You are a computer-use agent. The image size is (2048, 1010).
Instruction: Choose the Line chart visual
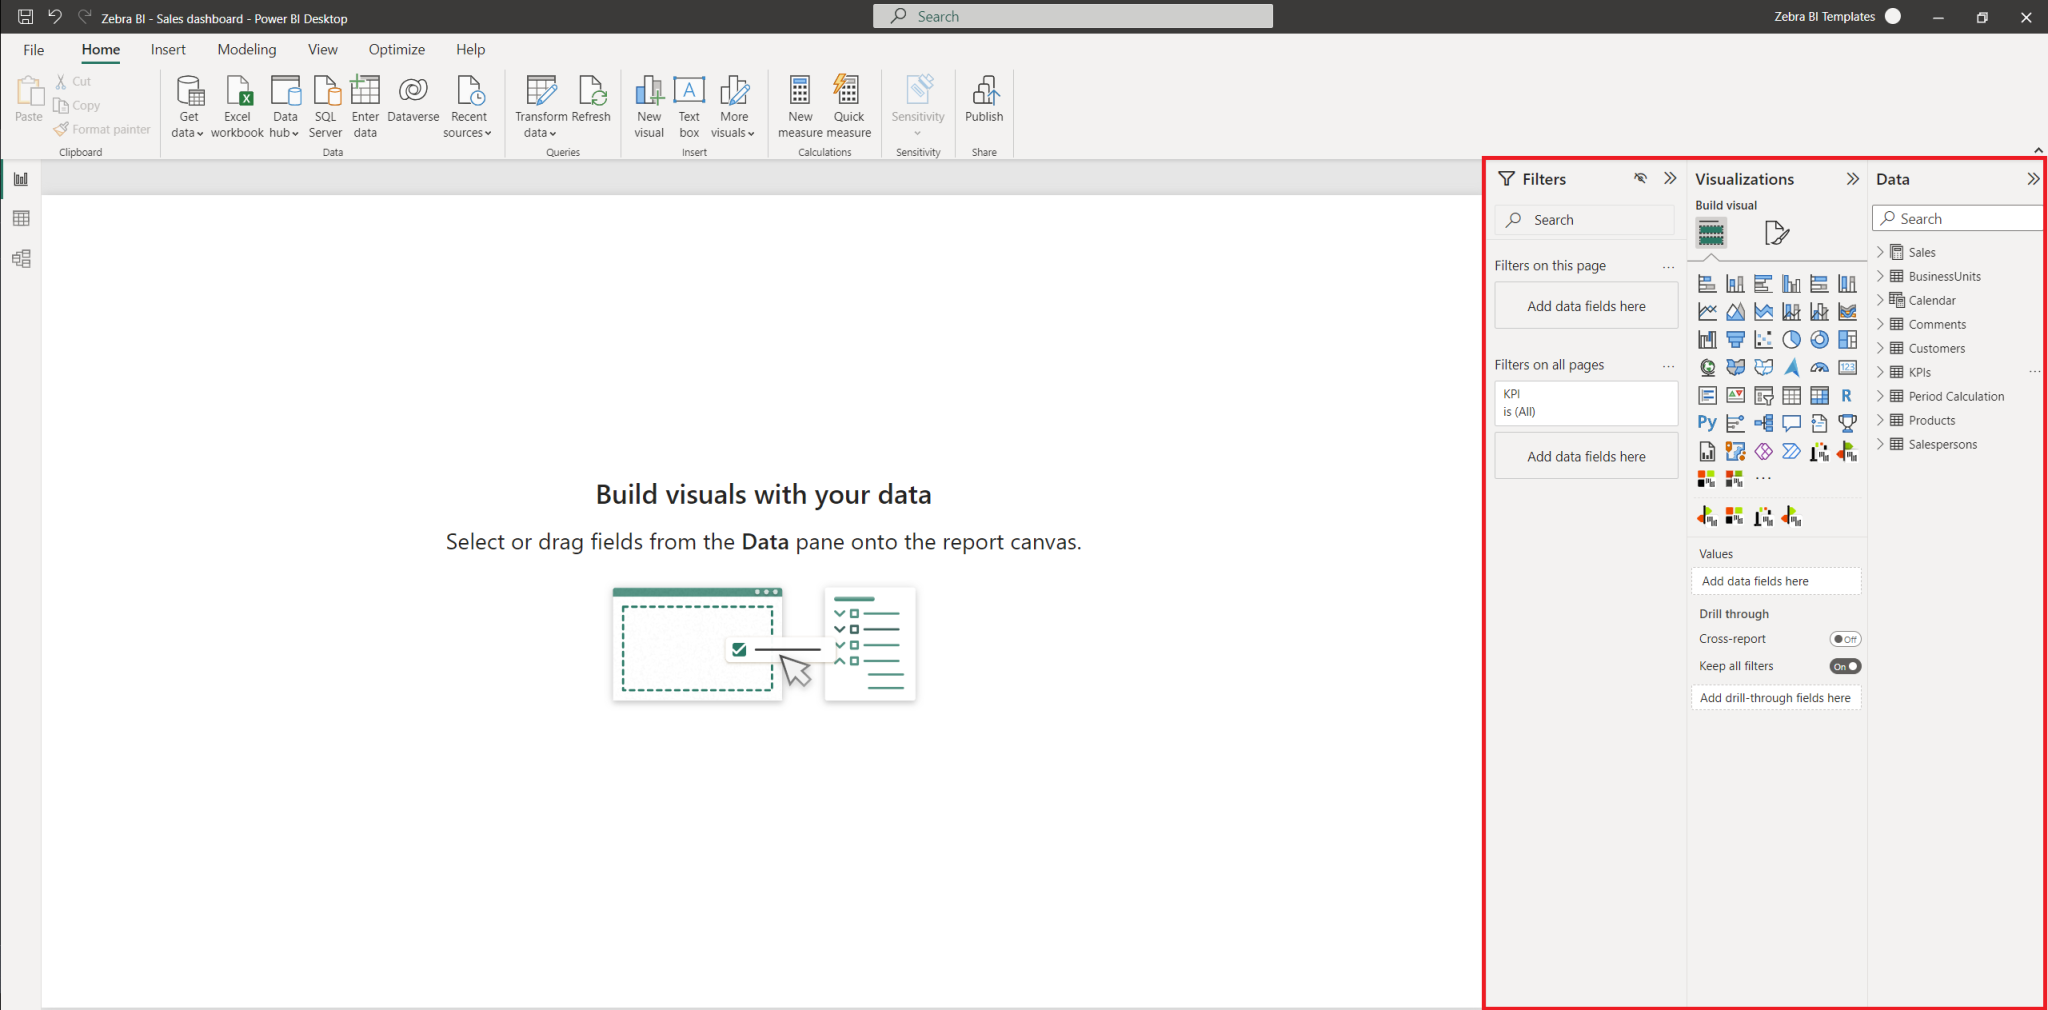click(1707, 312)
